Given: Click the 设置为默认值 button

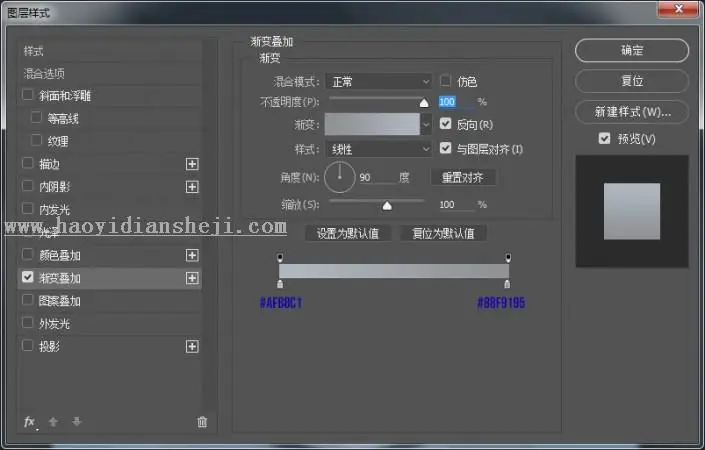Looking at the screenshot, I should pyautogui.click(x=348, y=233).
